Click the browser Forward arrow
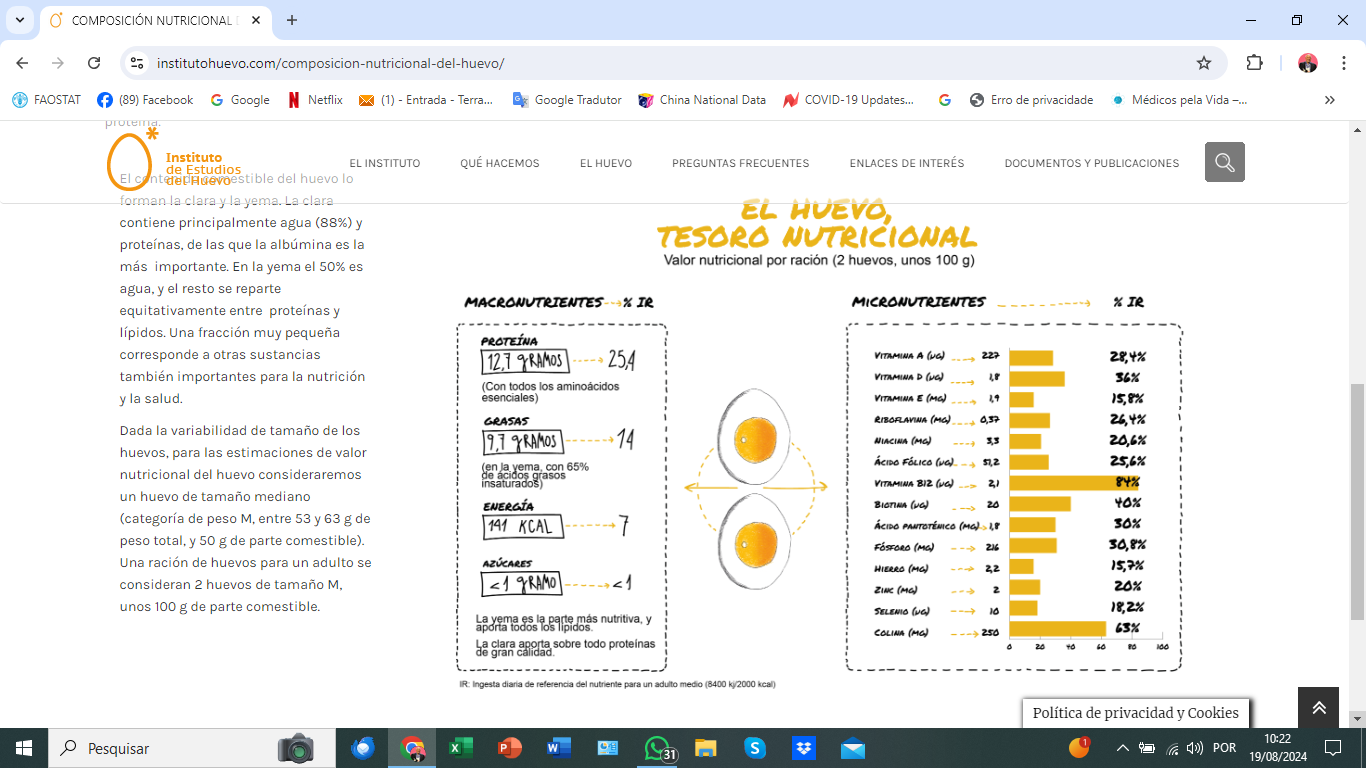 [x=58, y=63]
